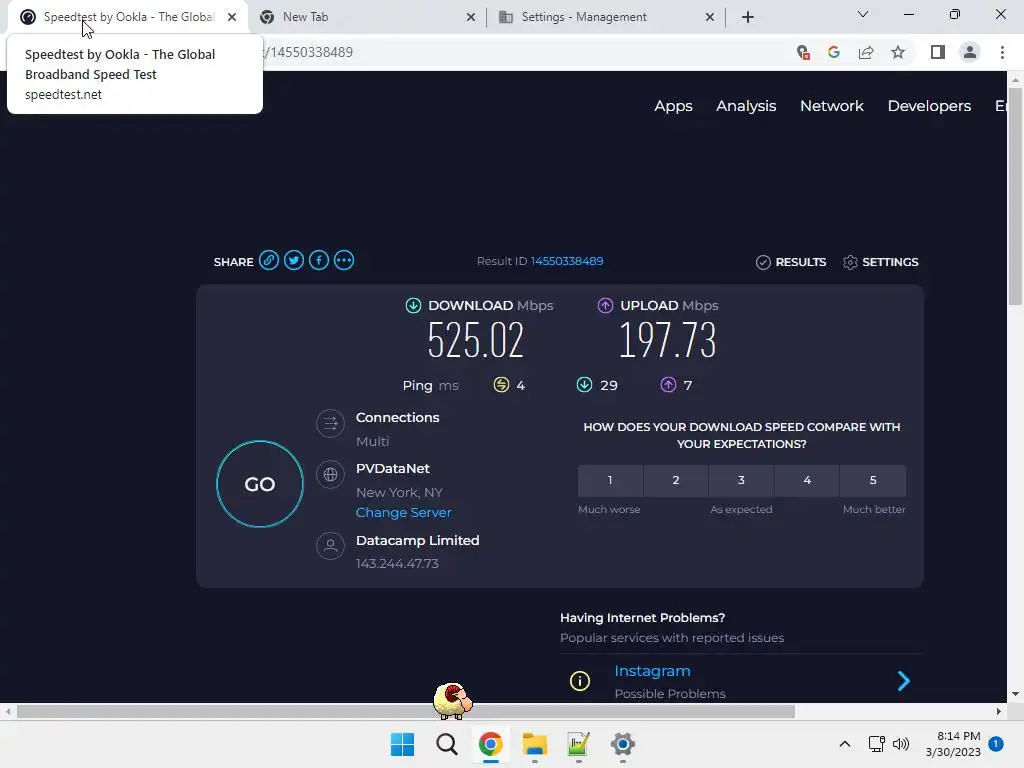
Task: Rate download speed 4
Action: (807, 480)
